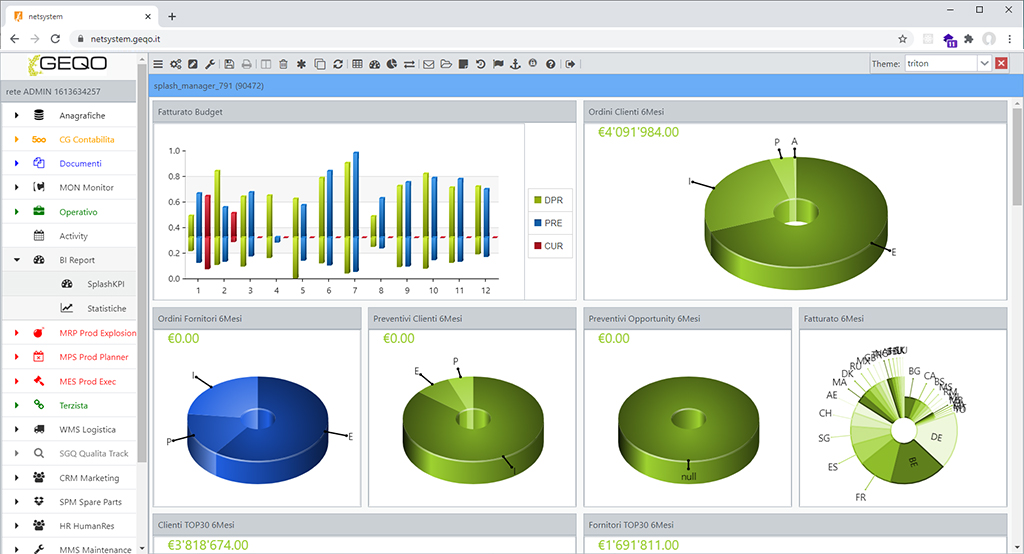This screenshot has height=554, width=1024.
Task: Click the logout exit icon
Action: tap(570, 64)
